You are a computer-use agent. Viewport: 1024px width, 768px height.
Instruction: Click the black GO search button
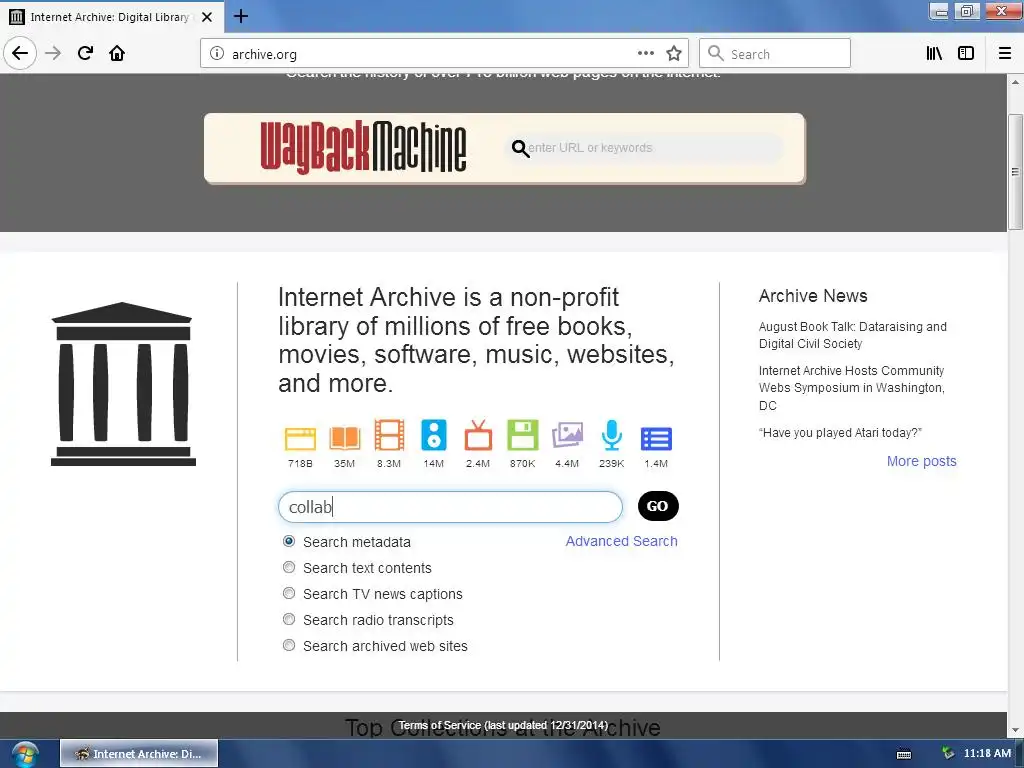658,506
